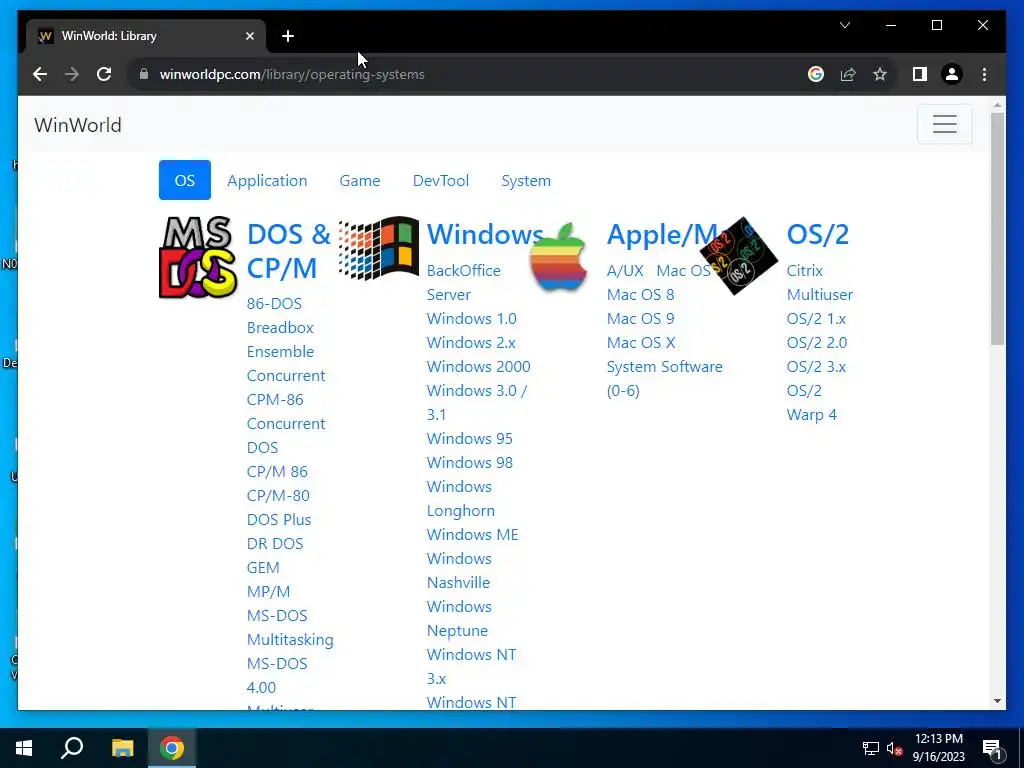Open the GEM link

click(263, 568)
